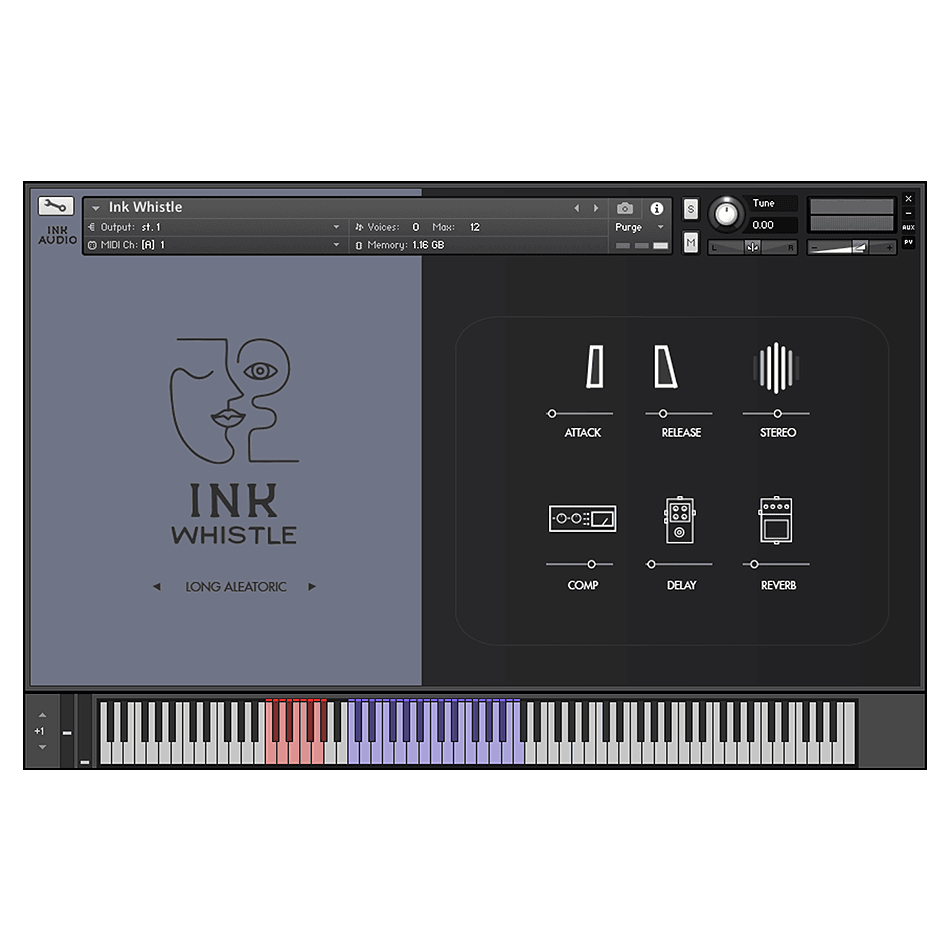Show instrument info icon
The image size is (950, 950).
[x=657, y=208]
